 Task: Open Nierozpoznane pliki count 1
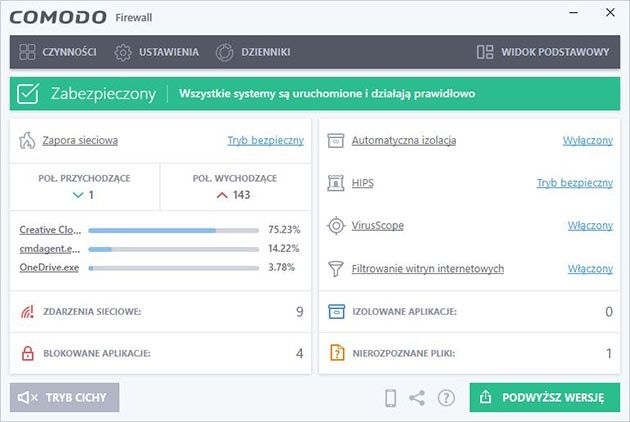click(x=609, y=353)
